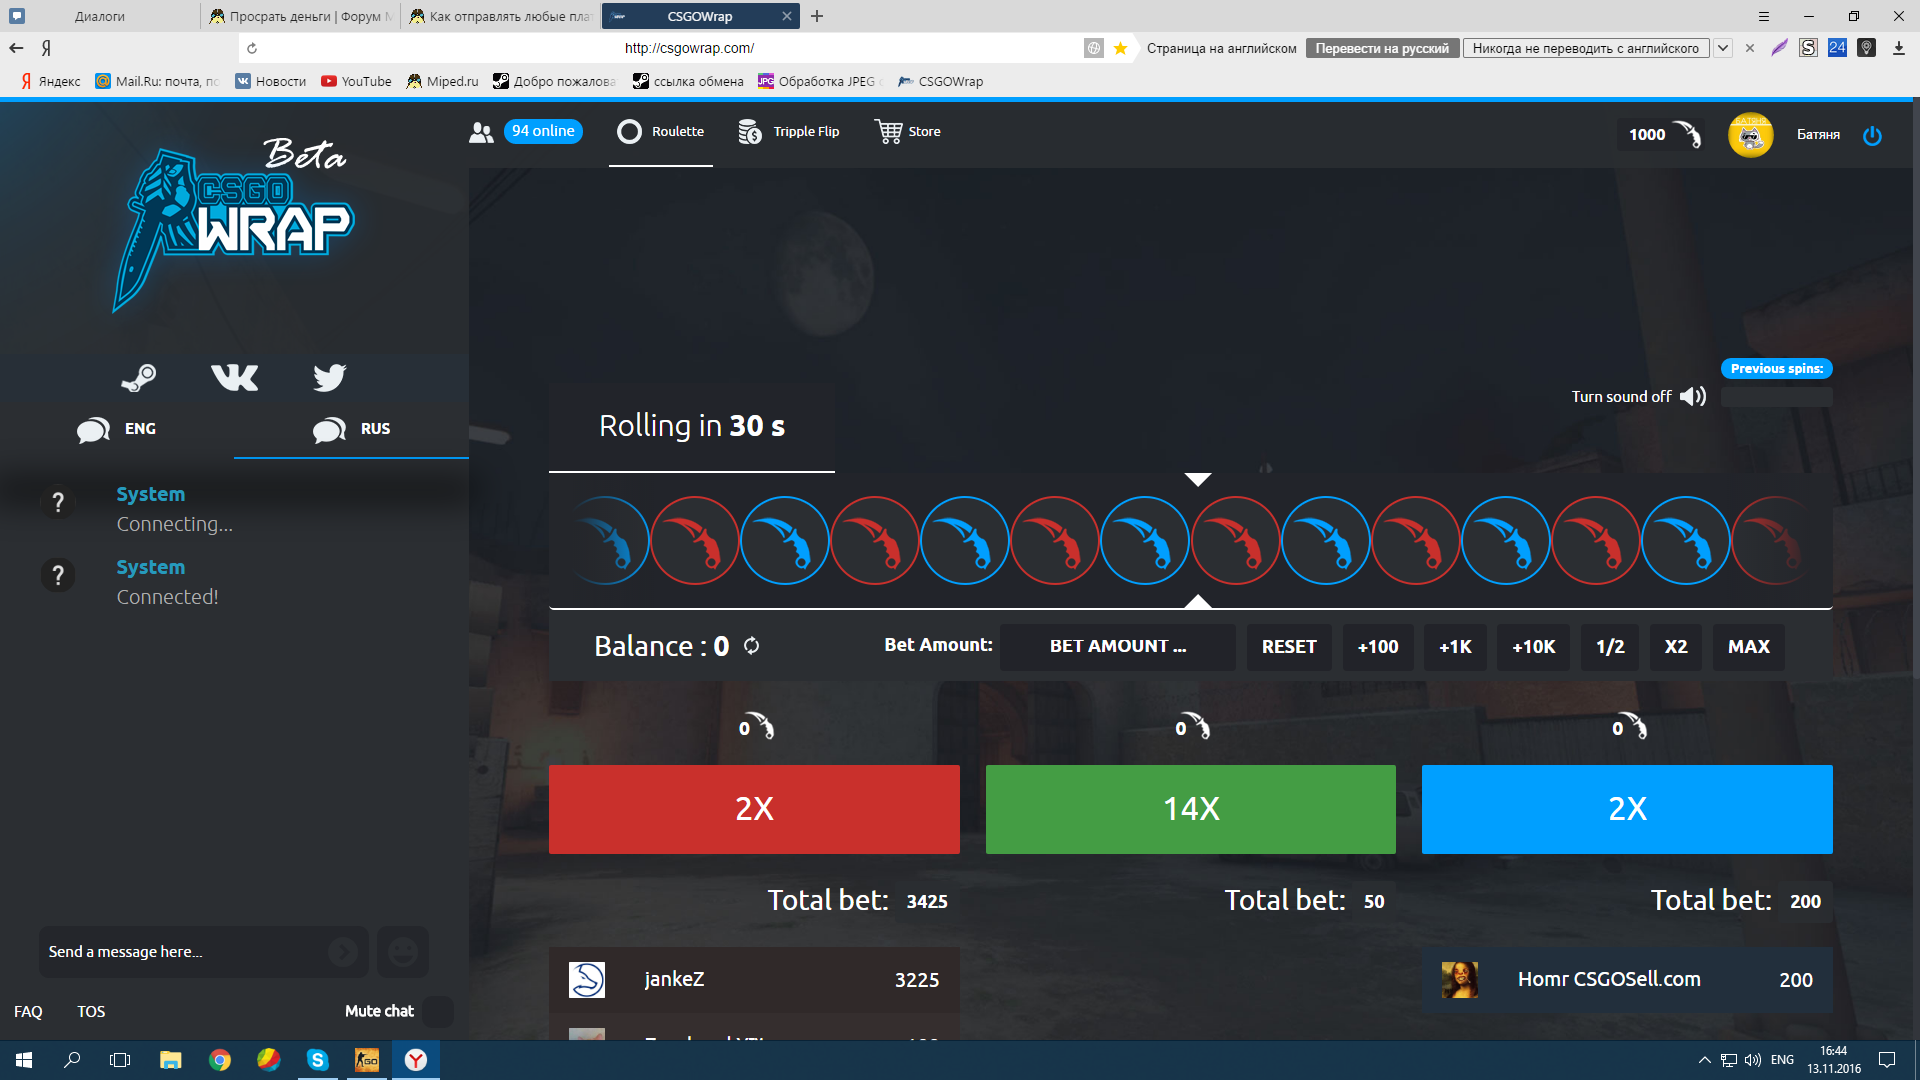The image size is (1920, 1080).
Task: Switch chat to the ENG room
Action: pyautogui.click(x=117, y=430)
